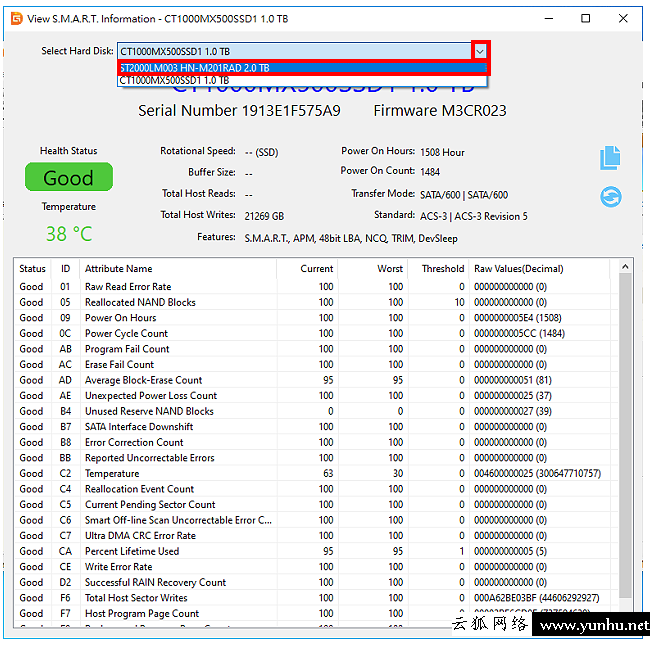Select the Unused Reserve NAND Blocks row
Image resolution: width=653 pixels, height=647 pixels.
click(317, 411)
